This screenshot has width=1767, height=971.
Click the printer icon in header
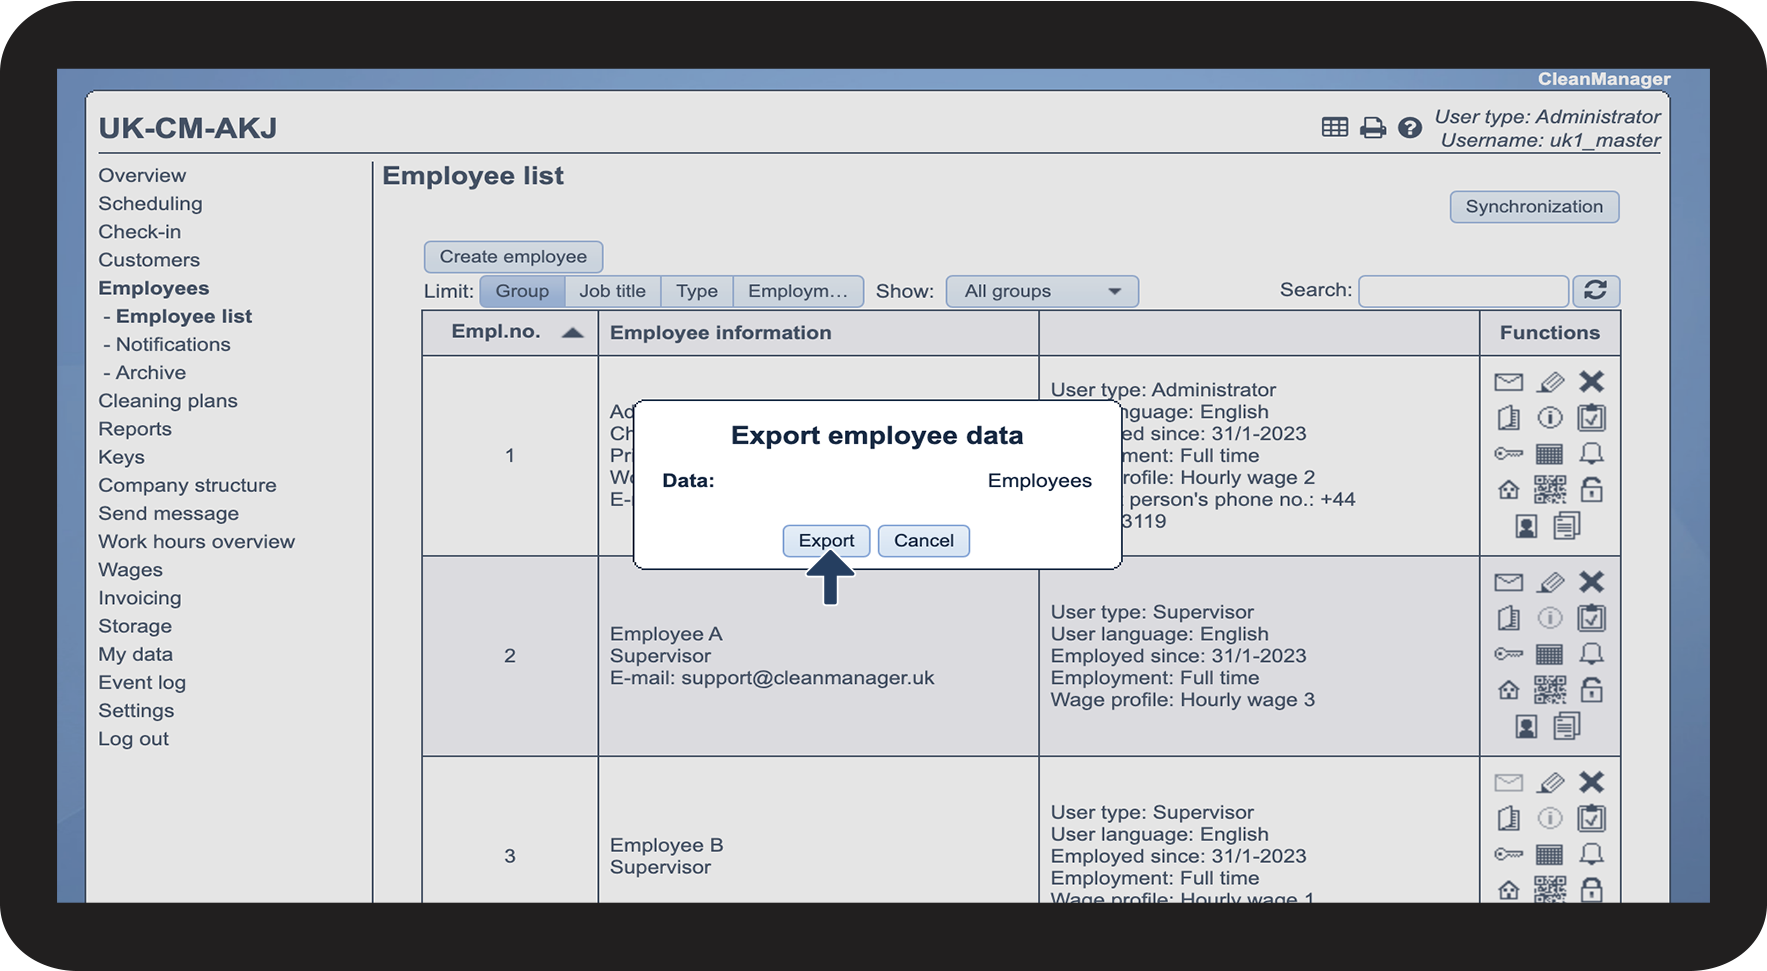(1373, 128)
